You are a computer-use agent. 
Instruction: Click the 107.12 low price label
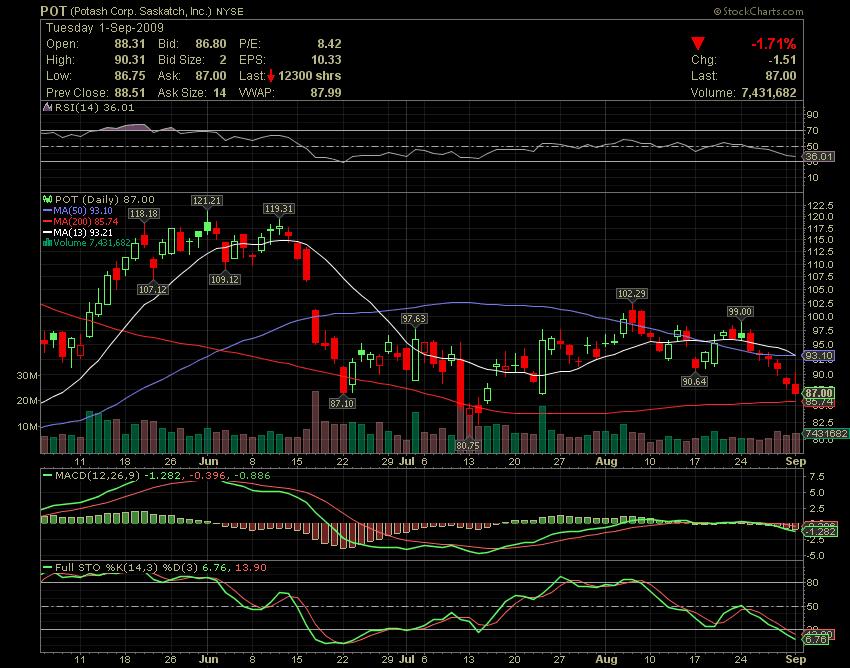point(153,290)
